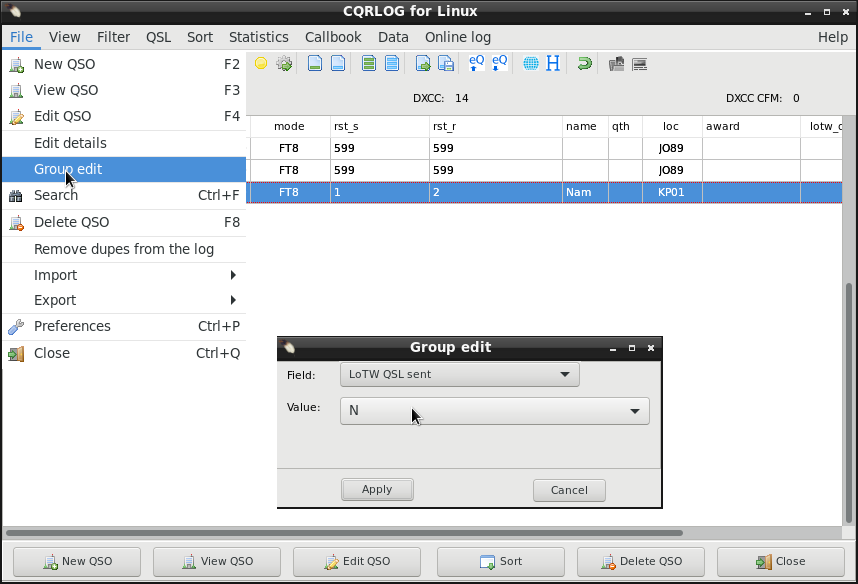Open the Statistics menu
The width and height of the screenshot is (858, 584).
click(x=258, y=37)
